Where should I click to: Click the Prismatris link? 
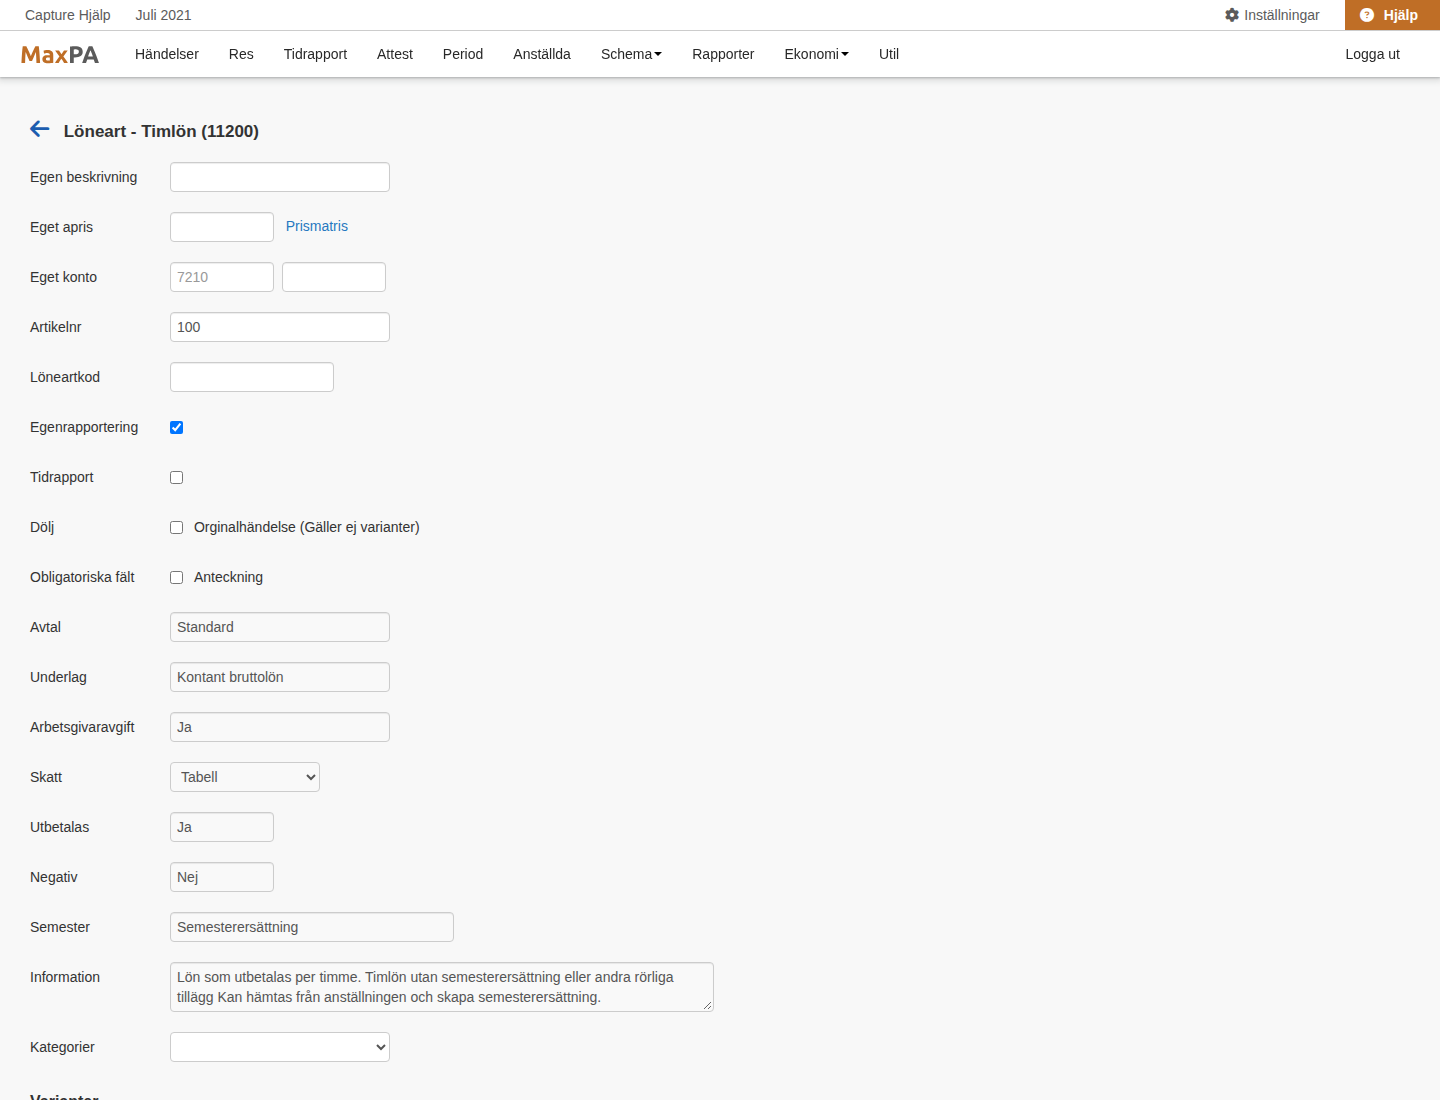tap(317, 226)
